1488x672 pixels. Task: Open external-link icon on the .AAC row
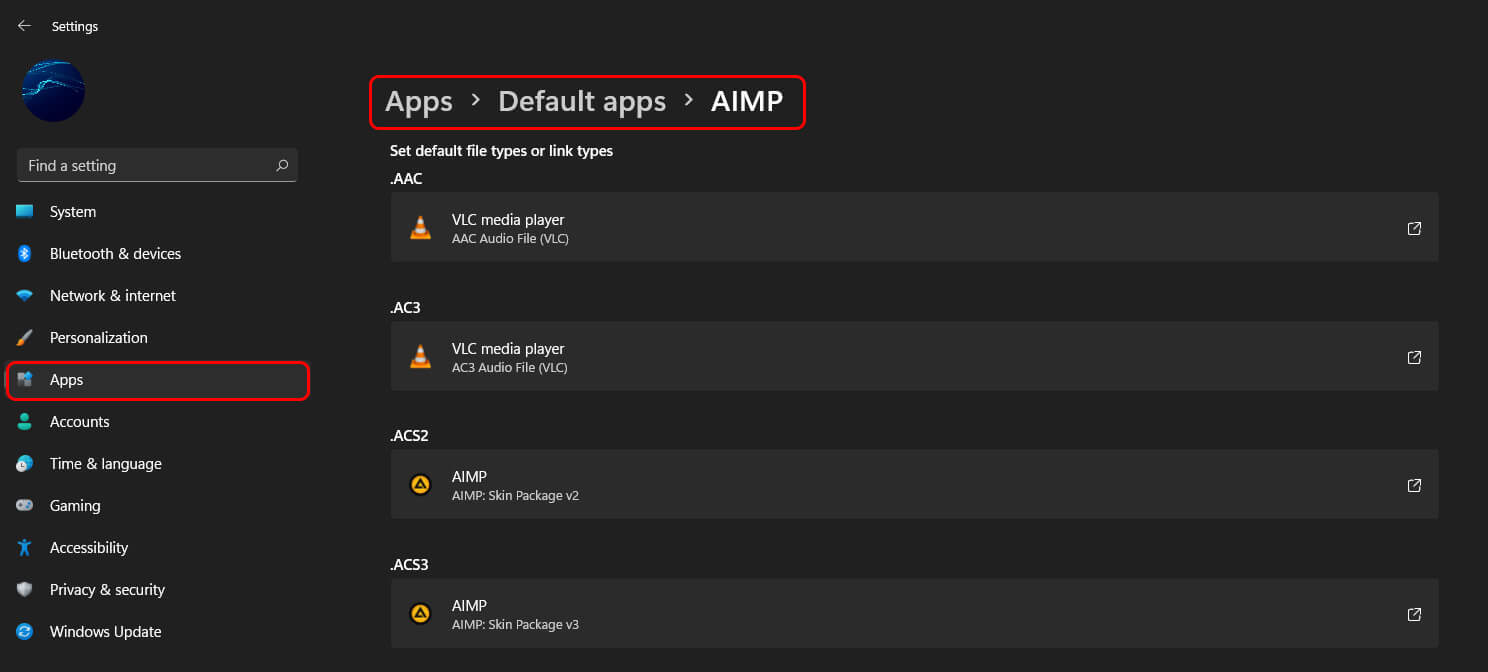(1414, 228)
